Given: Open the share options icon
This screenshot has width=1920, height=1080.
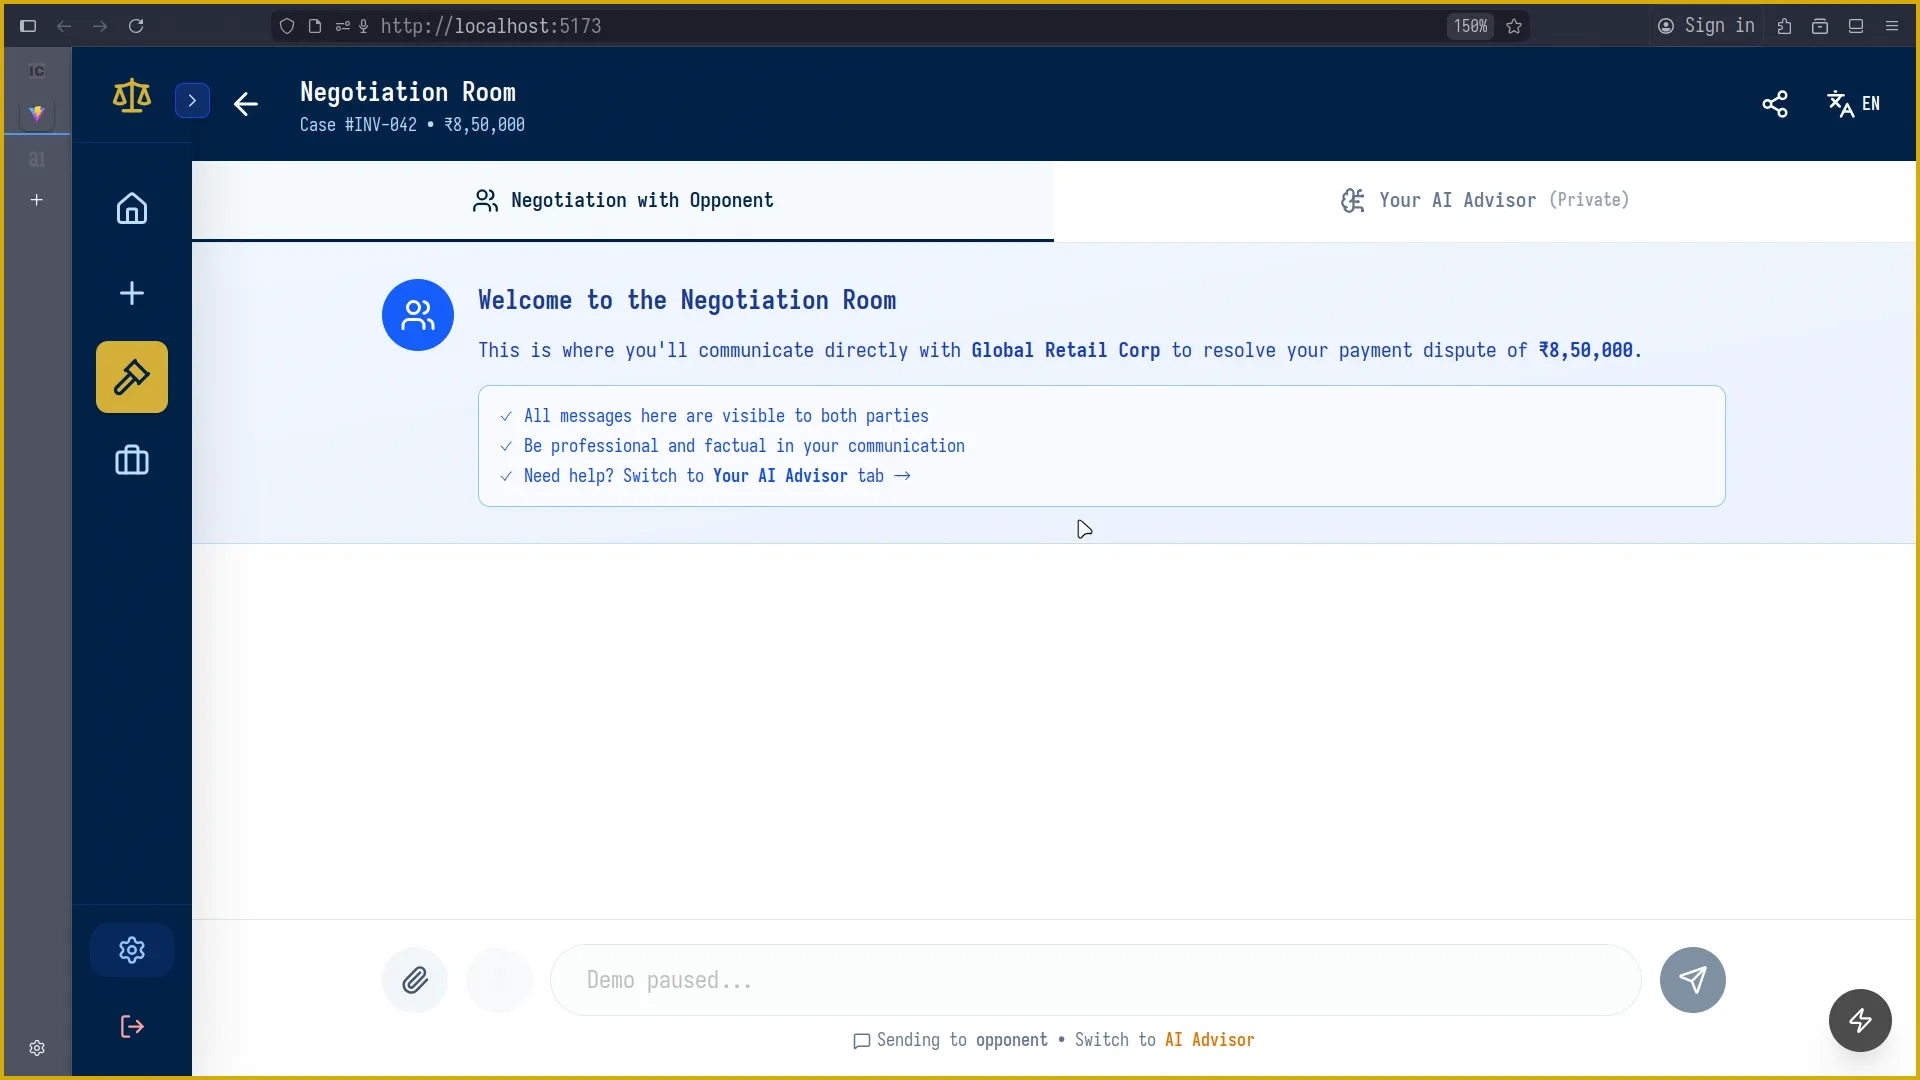Looking at the screenshot, I should point(1775,104).
